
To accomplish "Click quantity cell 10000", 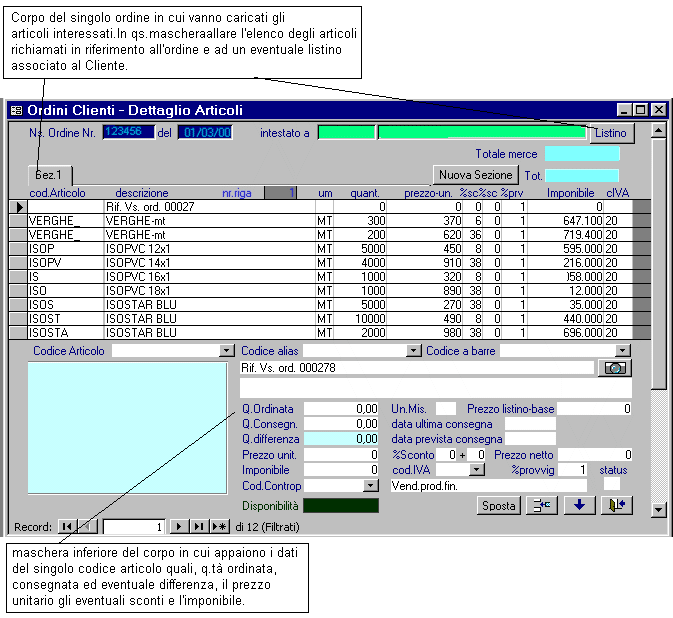I will pos(360,319).
